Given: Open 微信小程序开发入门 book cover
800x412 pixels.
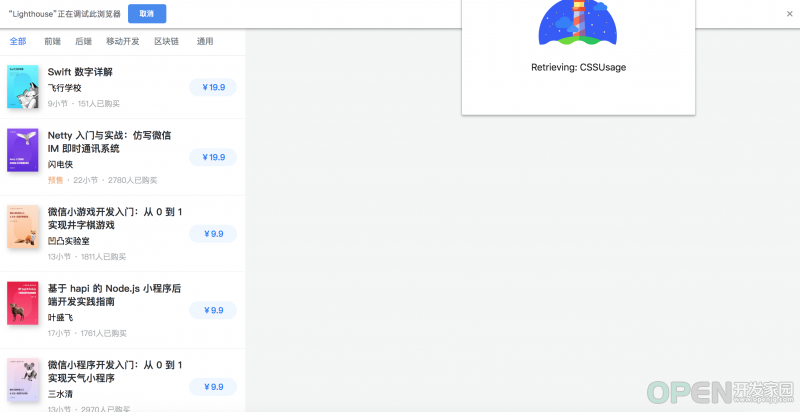Looking at the screenshot, I should (x=23, y=379).
